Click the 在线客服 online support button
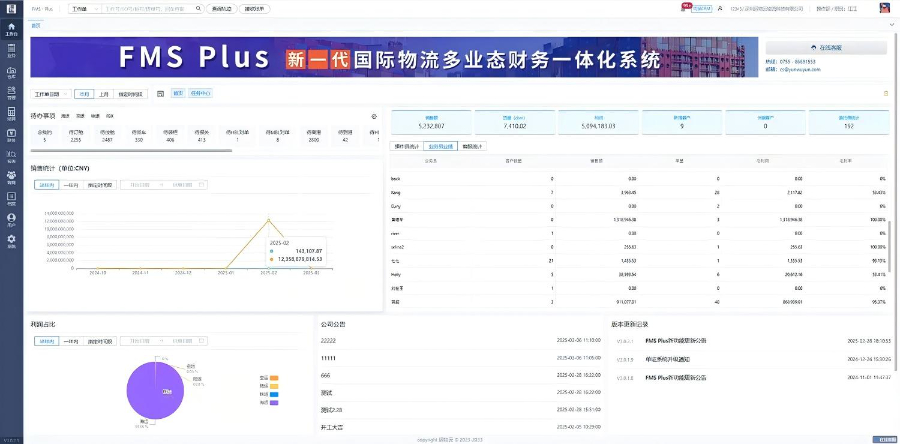900x444 pixels. [825, 47]
